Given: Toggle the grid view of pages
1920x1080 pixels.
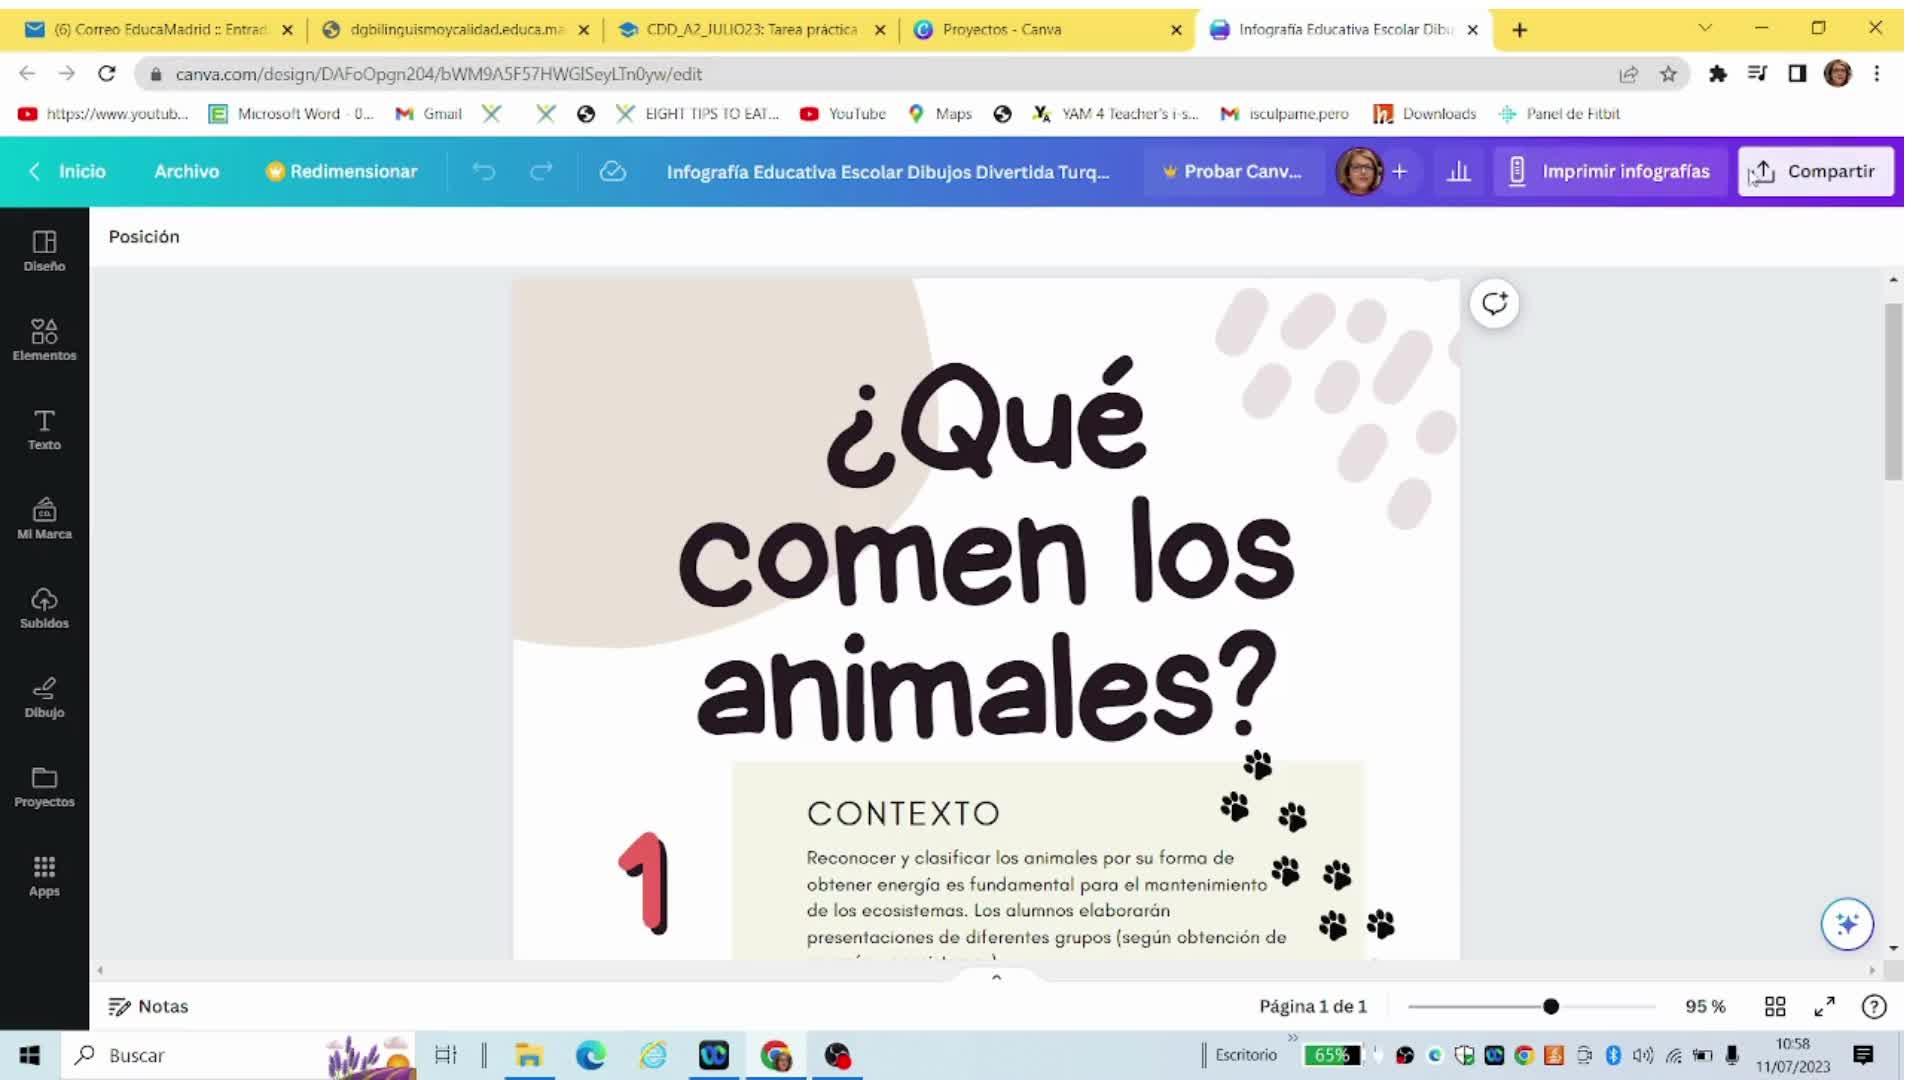Looking at the screenshot, I should tap(1775, 1006).
